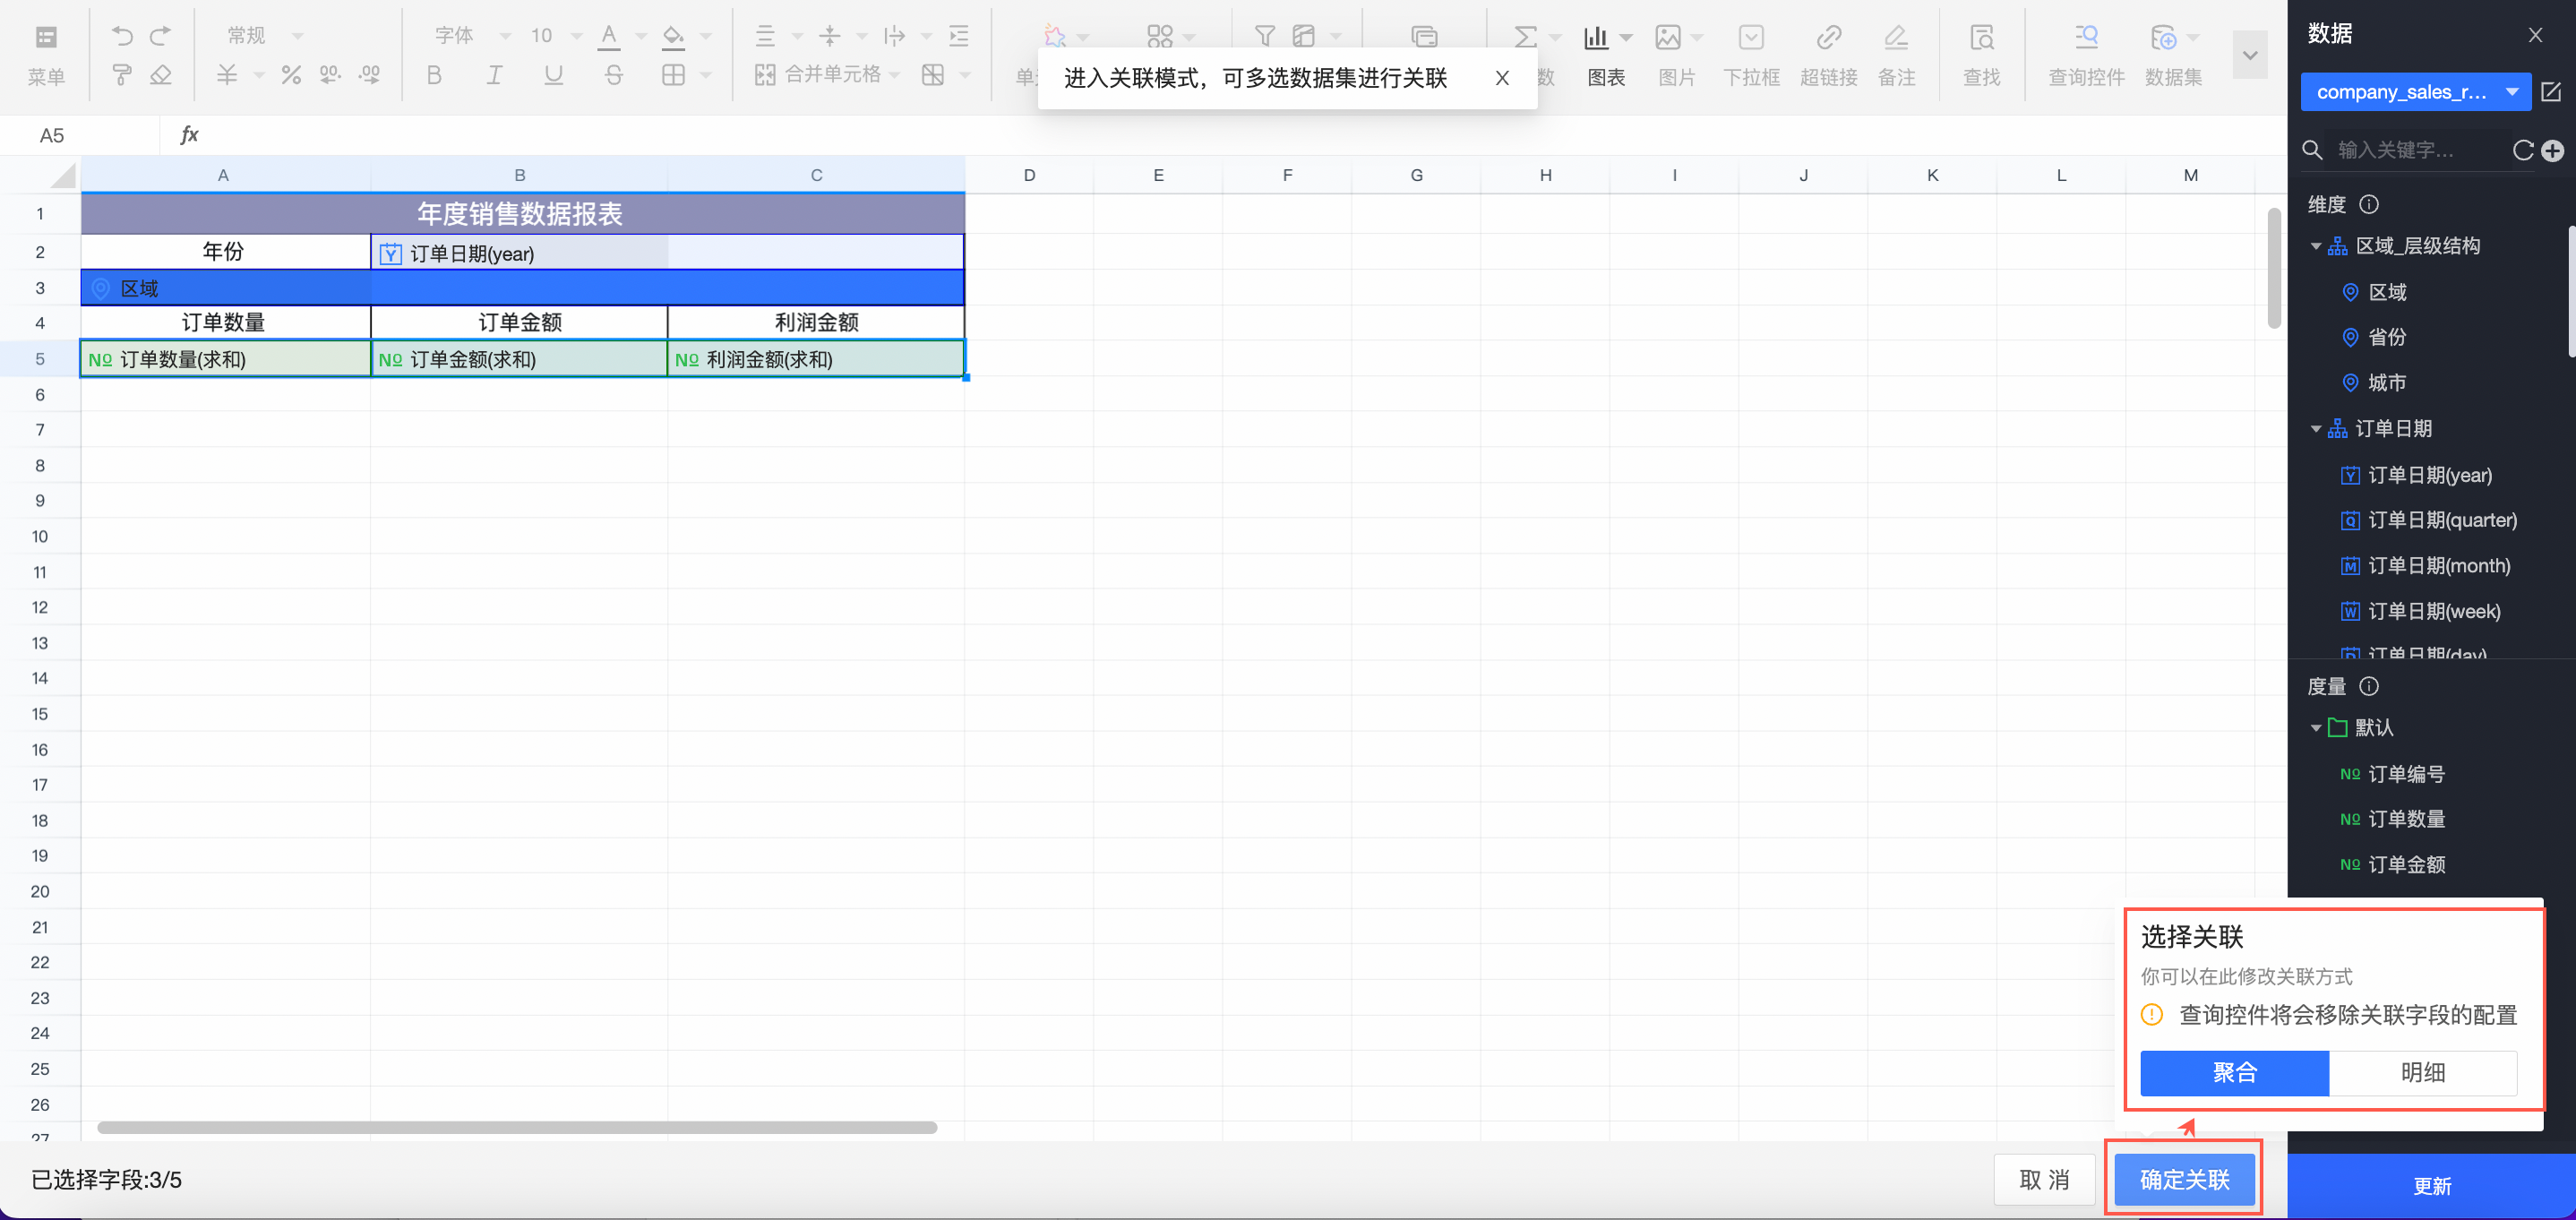This screenshot has width=2576, height=1220.
Task: Collapse the 订单日期 hierarchy node
Action: click(x=2316, y=429)
